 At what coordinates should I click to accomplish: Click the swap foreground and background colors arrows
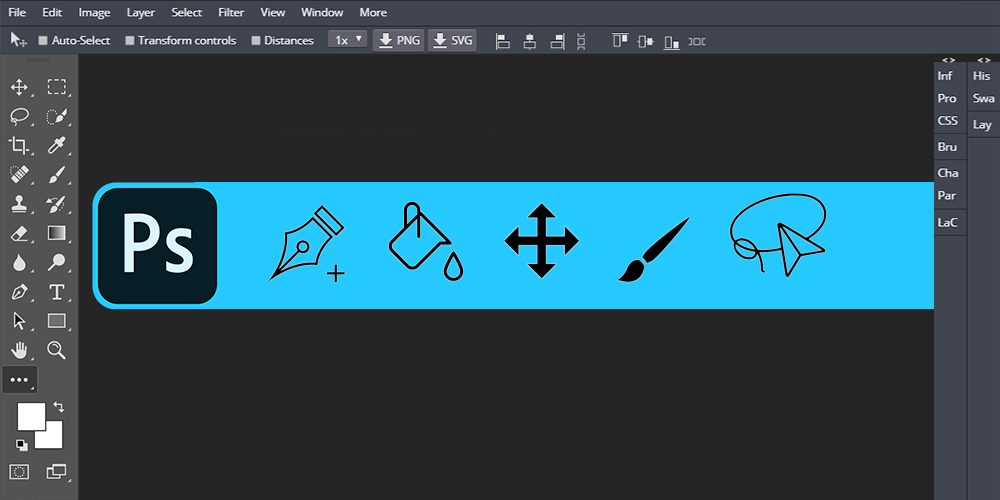59,407
